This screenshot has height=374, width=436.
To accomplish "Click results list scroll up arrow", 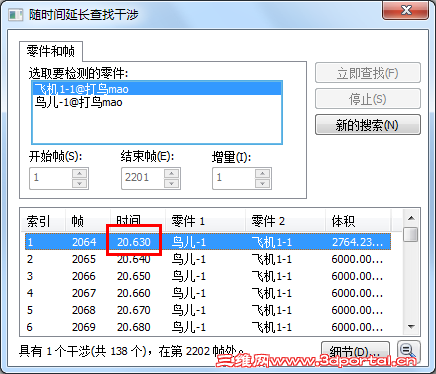I will click(411, 218).
